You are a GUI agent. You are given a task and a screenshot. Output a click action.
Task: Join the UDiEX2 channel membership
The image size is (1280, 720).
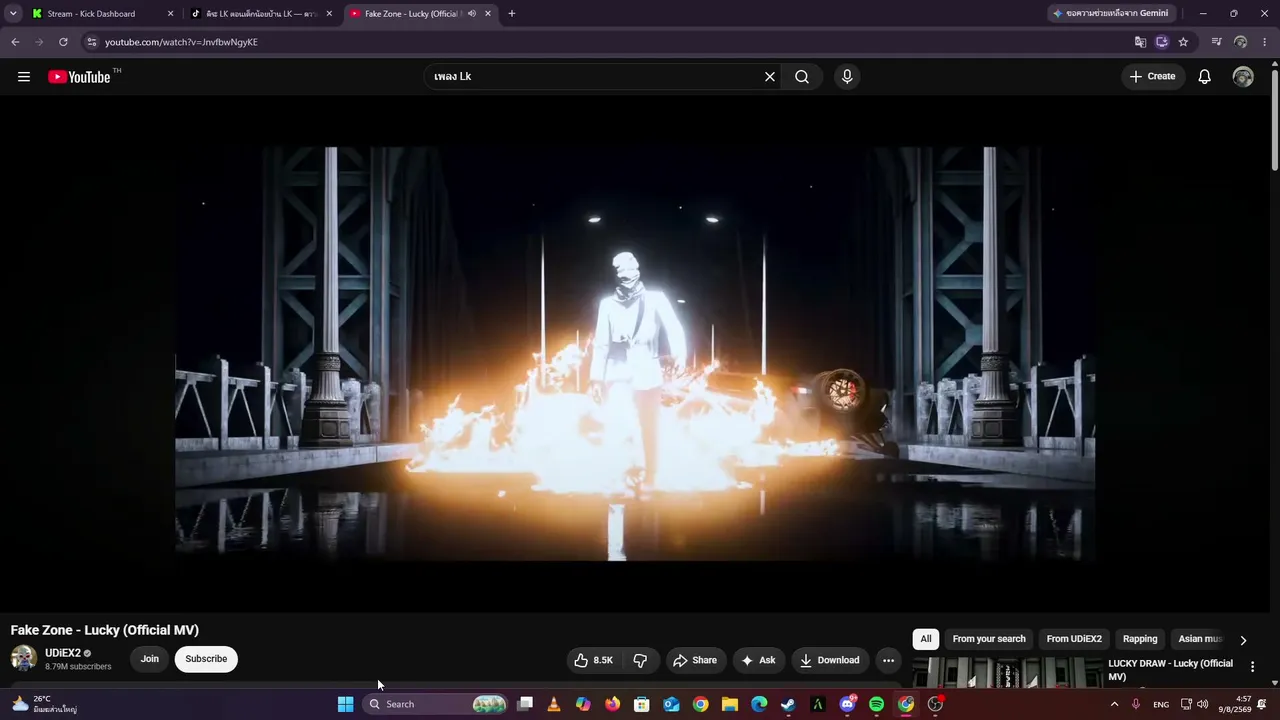pos(150,659)
